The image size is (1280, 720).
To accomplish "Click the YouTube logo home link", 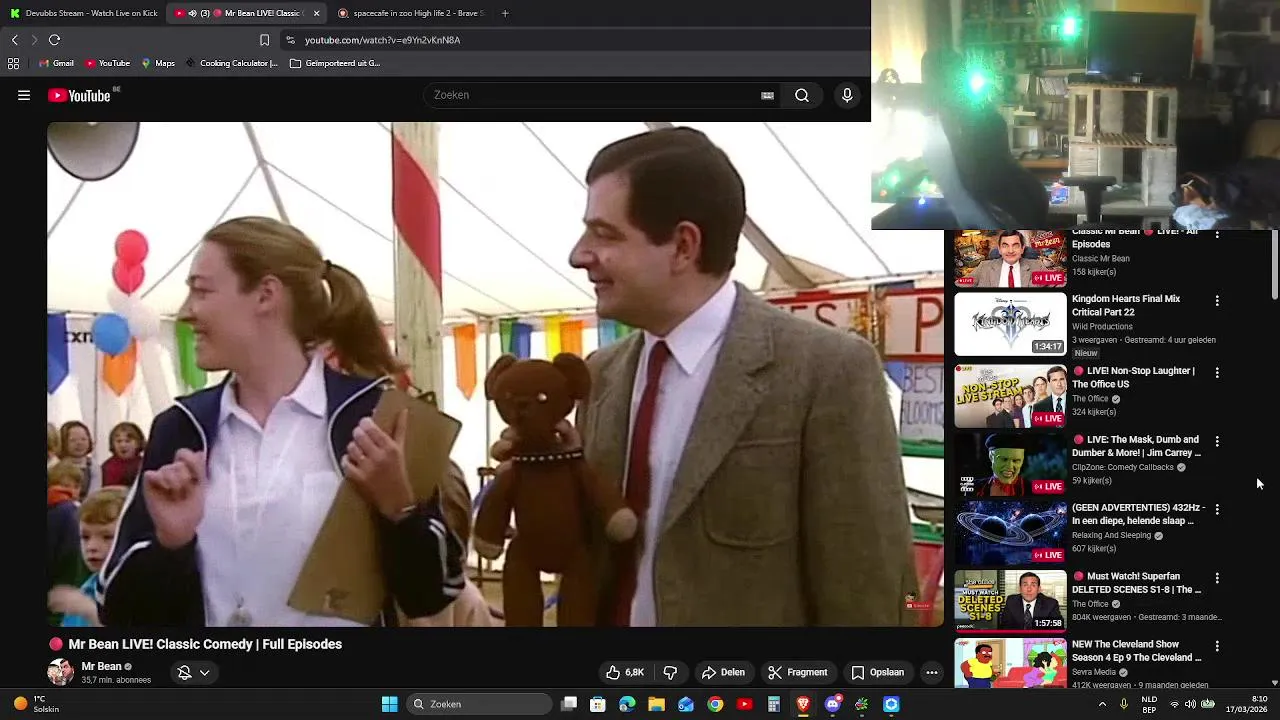I will 79,96.
